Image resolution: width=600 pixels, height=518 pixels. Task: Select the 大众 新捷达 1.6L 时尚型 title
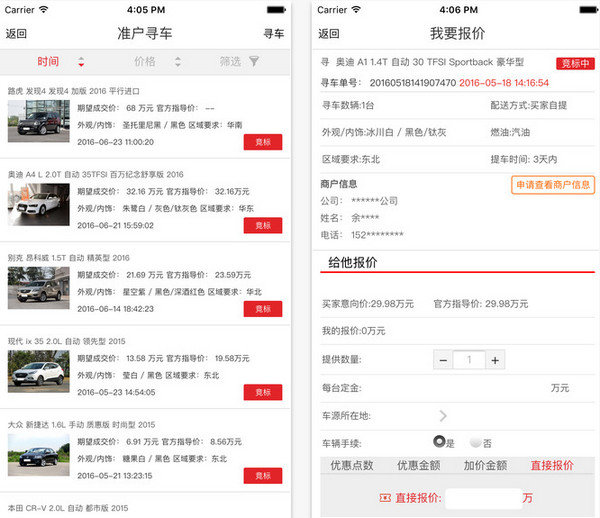click(82, 425)
